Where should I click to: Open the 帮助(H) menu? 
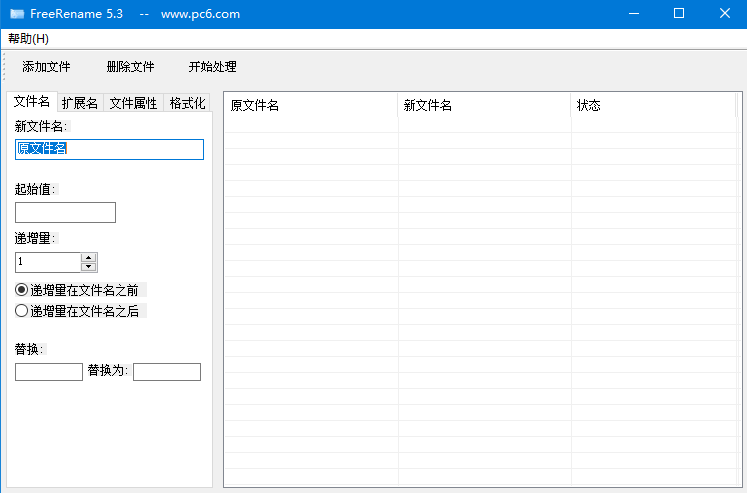(x=28, y=39)
